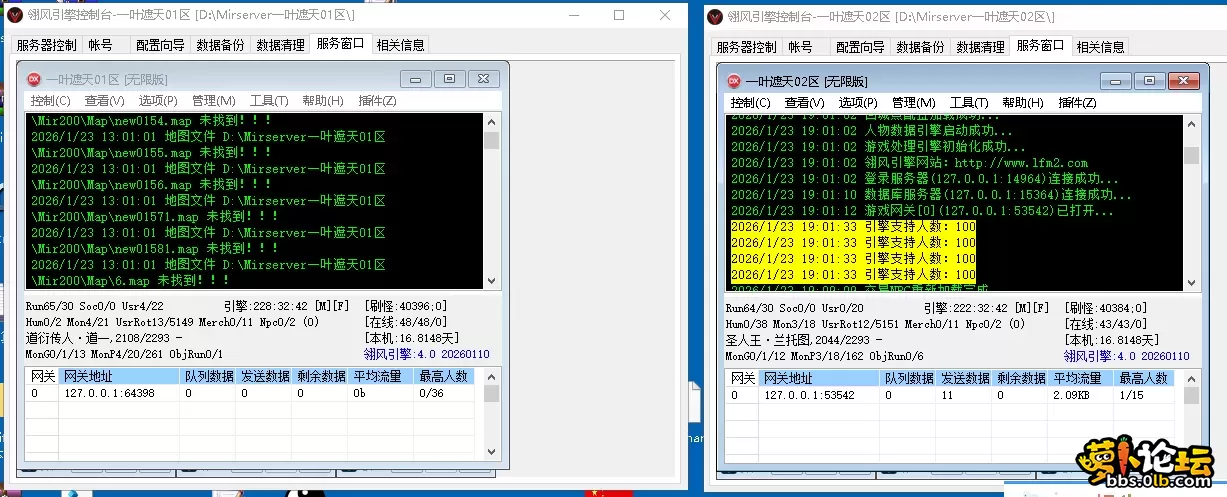Open 管理(M) menu in 一叶遮天01区 window
The image size is (1227, 497).
213,101
